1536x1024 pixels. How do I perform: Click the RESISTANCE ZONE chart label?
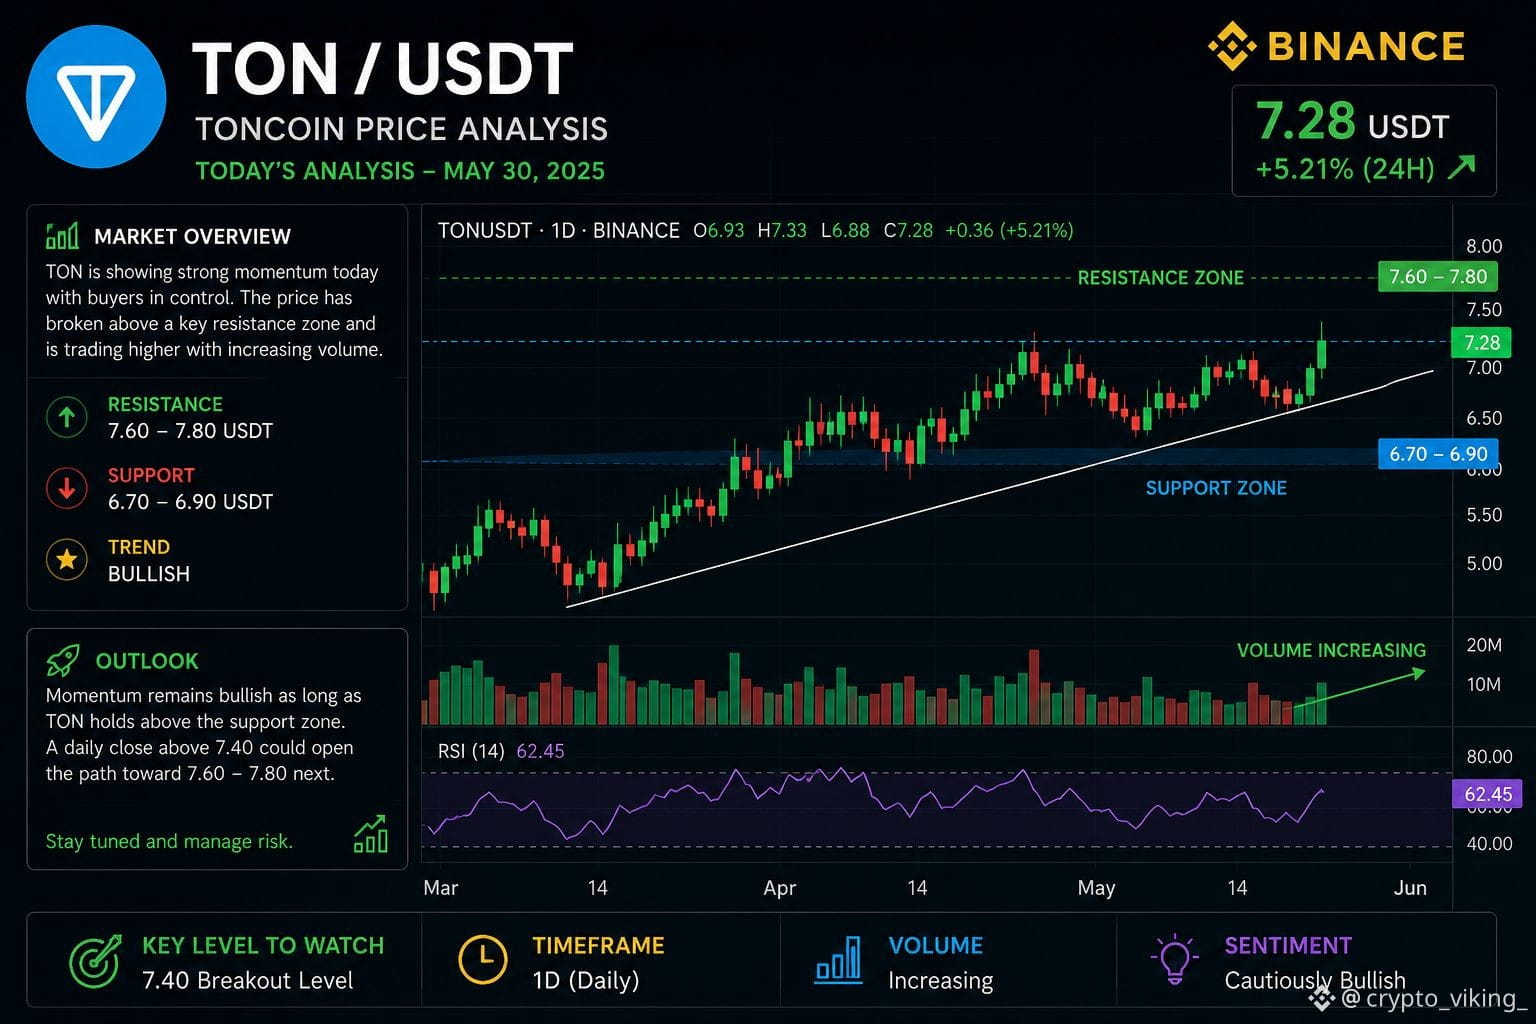[1160, 278]
